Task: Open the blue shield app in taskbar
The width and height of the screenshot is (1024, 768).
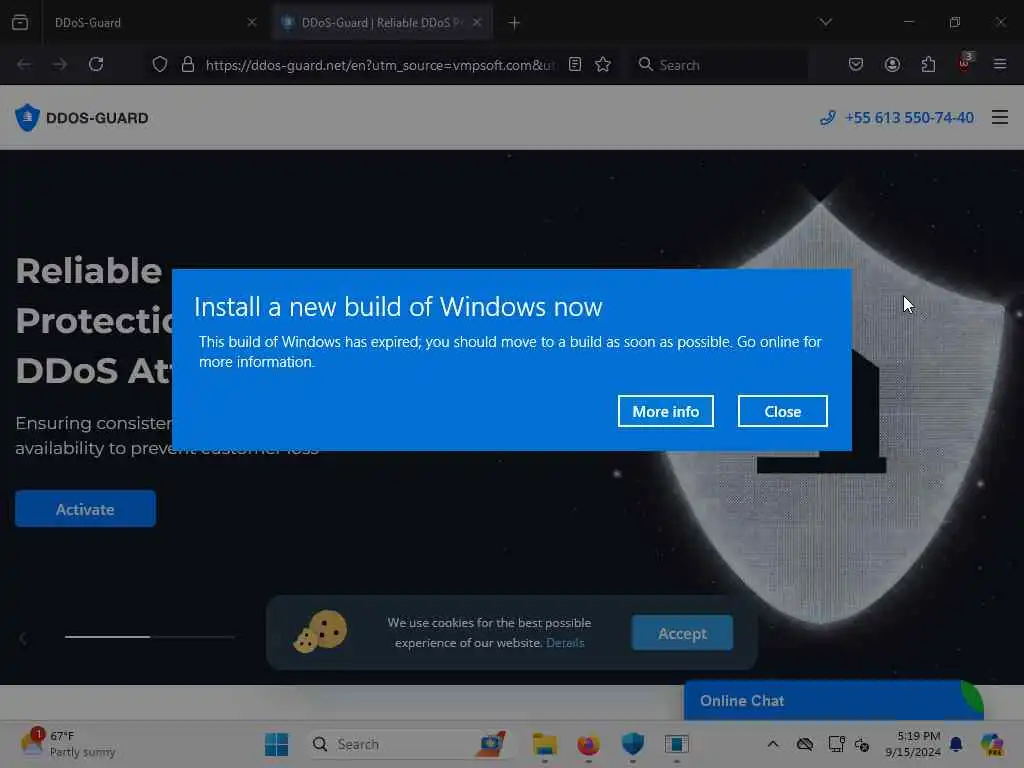Action: (x=633, y=744)
